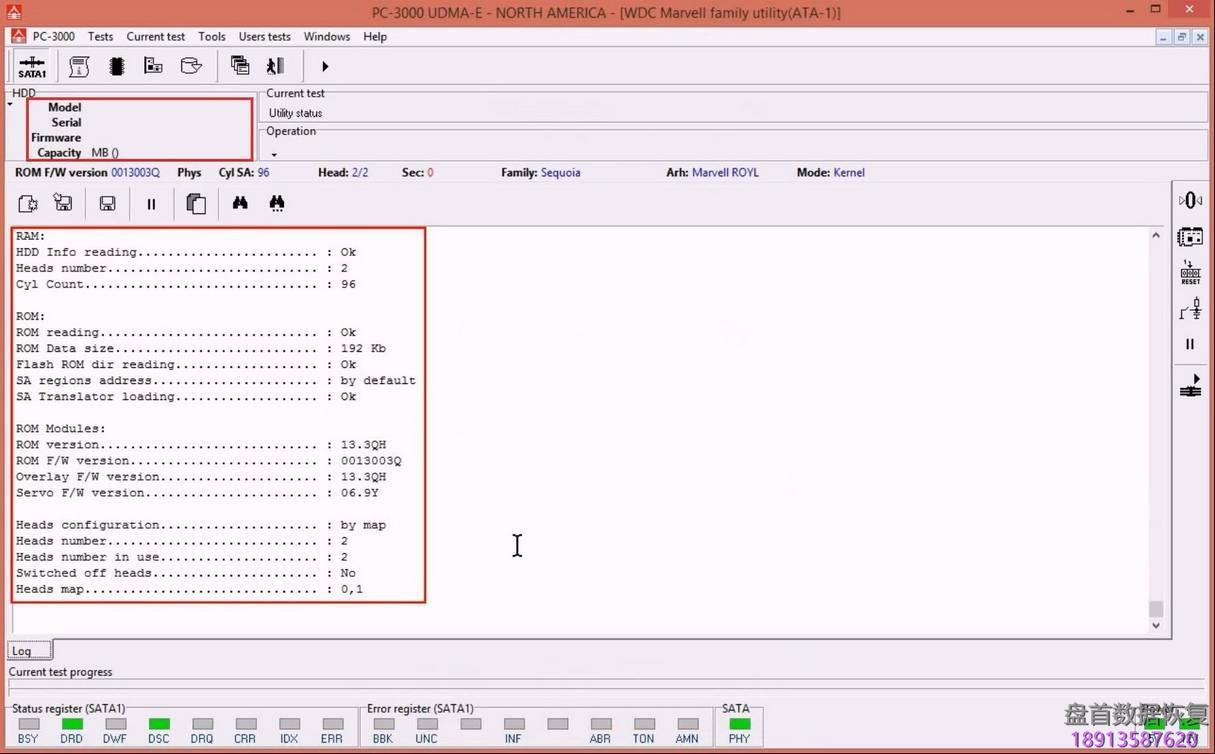This screenshot has height=754, width=1215.
Task: Switch to the Log tab
Action: tap(22, 650)
